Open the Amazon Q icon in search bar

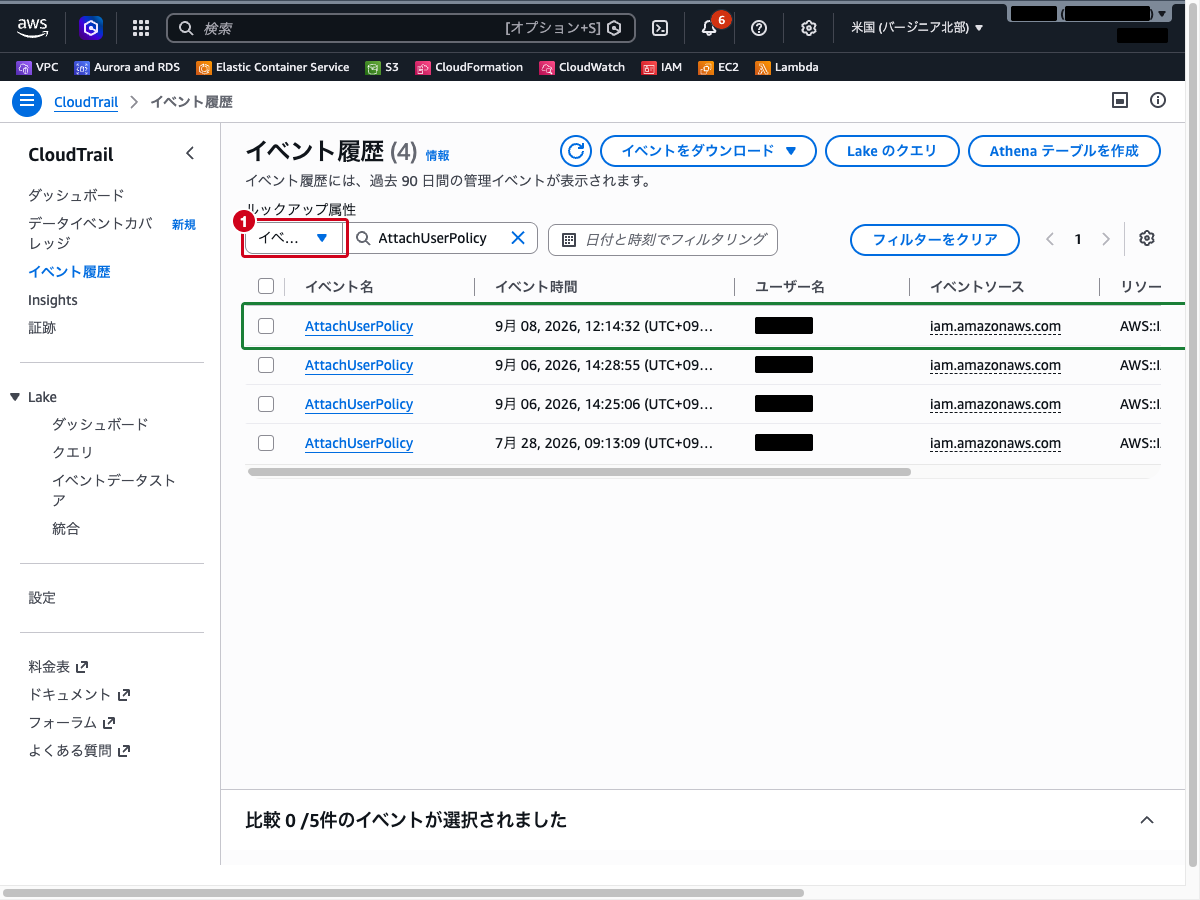[615, 28]
